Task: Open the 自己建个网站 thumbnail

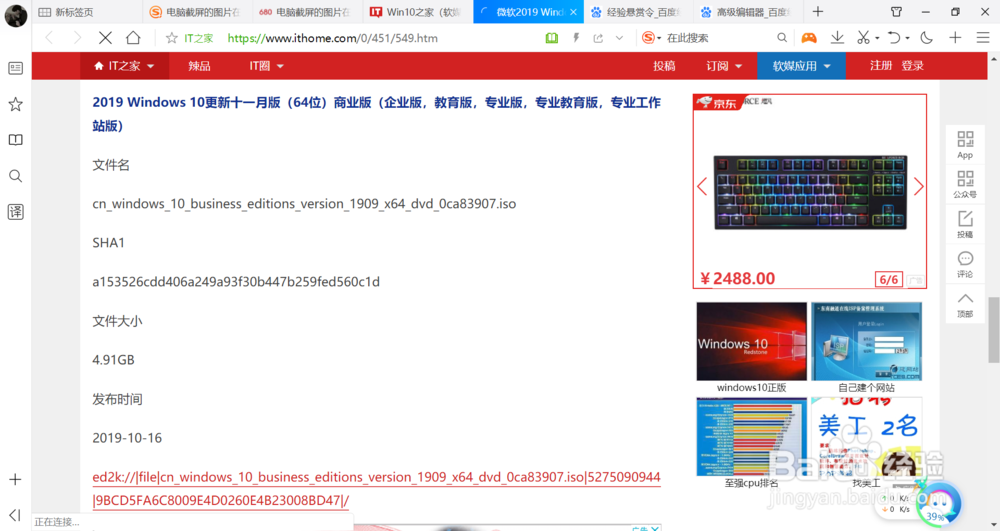Action: 866,342
